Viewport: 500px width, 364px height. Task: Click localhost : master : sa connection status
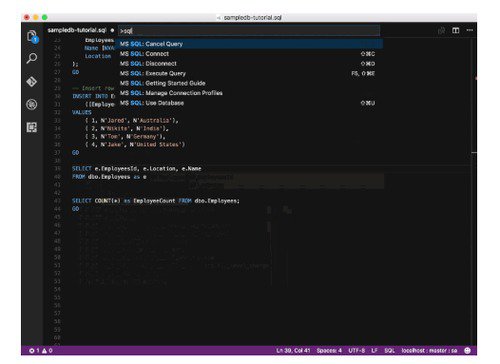pyautogui.click(x=429, y=350)
